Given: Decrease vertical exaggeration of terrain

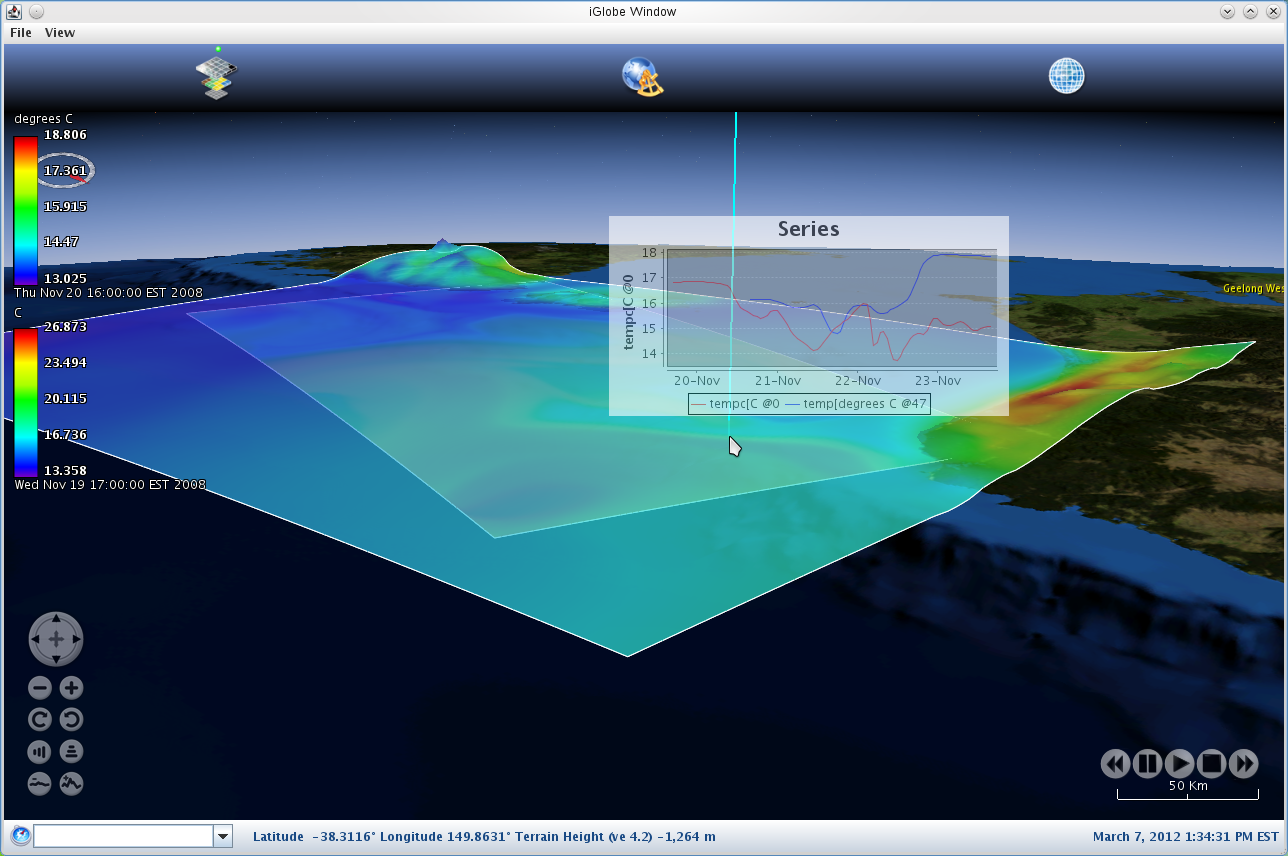Looking at the screenshot, I should (40, 783).
